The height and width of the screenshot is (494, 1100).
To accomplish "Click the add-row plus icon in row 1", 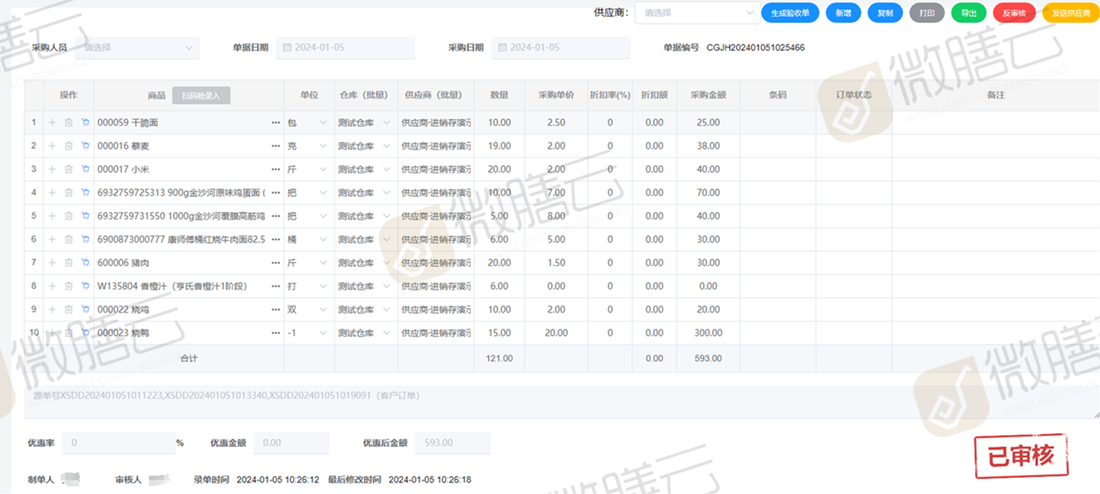I will [52, 122].
